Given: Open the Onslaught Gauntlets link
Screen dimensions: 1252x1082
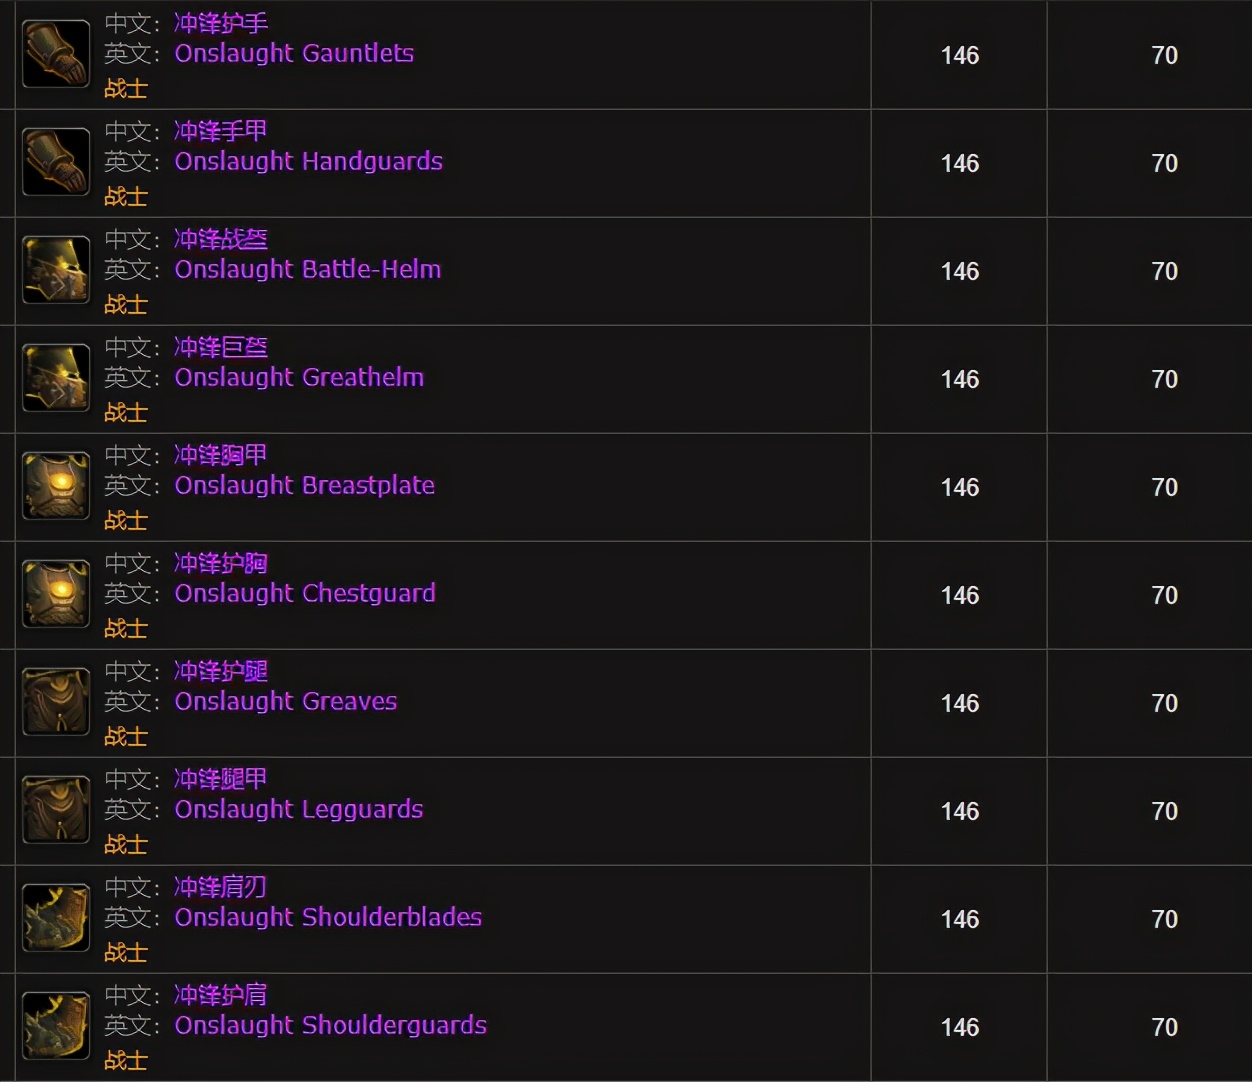Looking at the screenshot, I should click(294, 53).
